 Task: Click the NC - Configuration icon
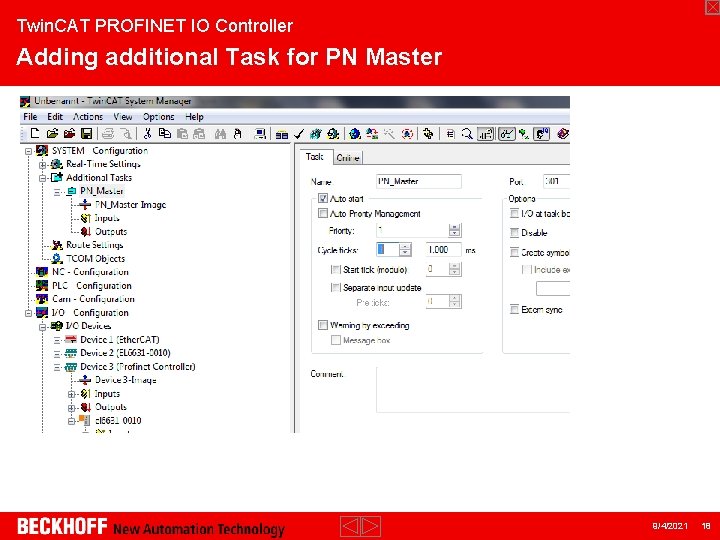click(x=42, y=272)
